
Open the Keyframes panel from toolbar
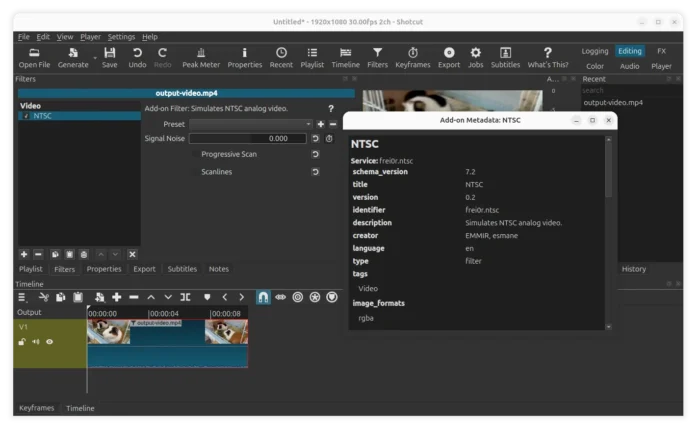point(412,58)
